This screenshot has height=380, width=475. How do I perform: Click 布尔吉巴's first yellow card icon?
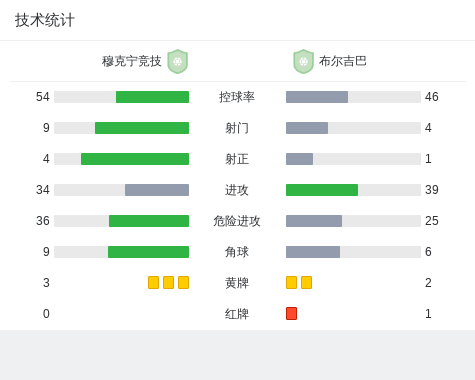pyautogui.click(x=291, y=282)
